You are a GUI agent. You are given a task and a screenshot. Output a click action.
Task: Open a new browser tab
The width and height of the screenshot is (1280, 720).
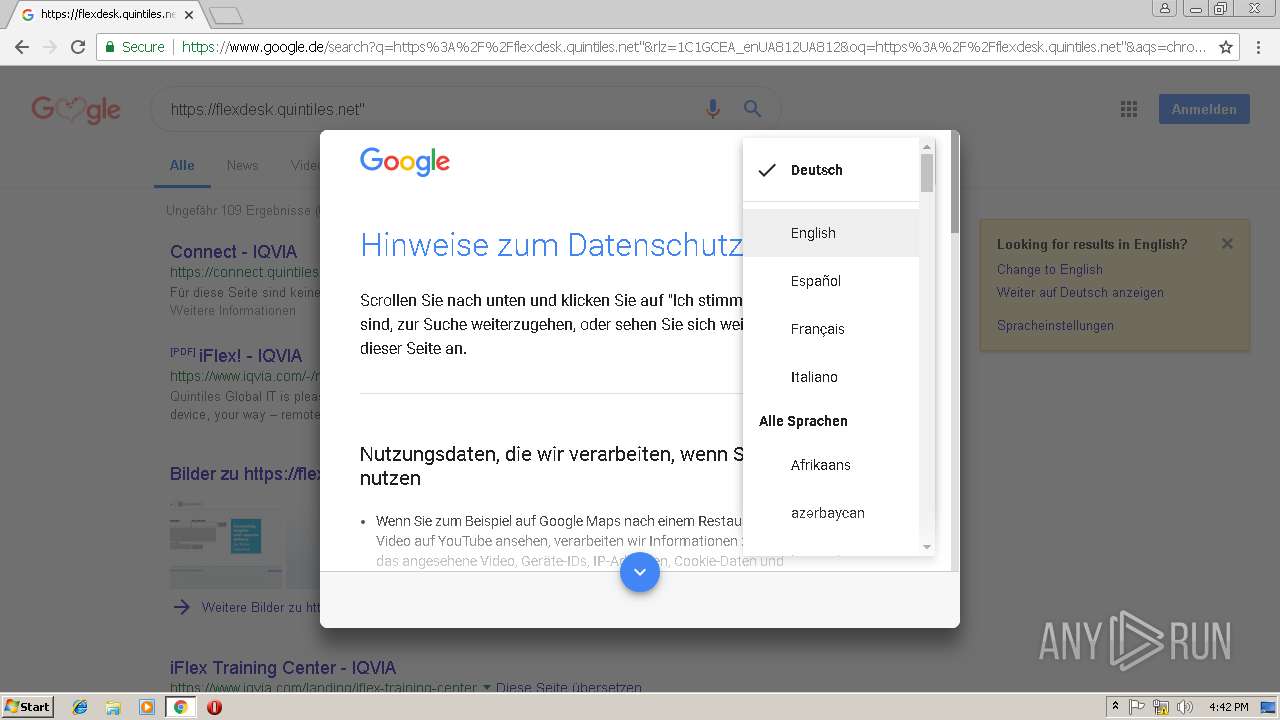click(x=226, y=15)
